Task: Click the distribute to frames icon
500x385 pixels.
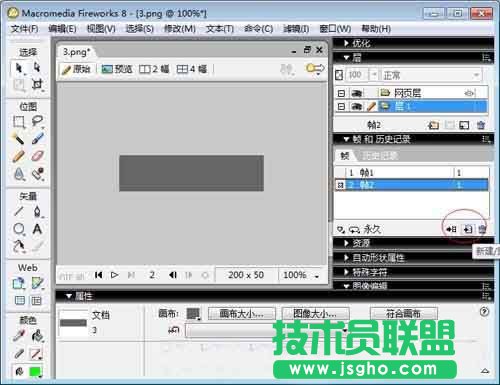Action: pyautogui.click(x=451, y=229)
